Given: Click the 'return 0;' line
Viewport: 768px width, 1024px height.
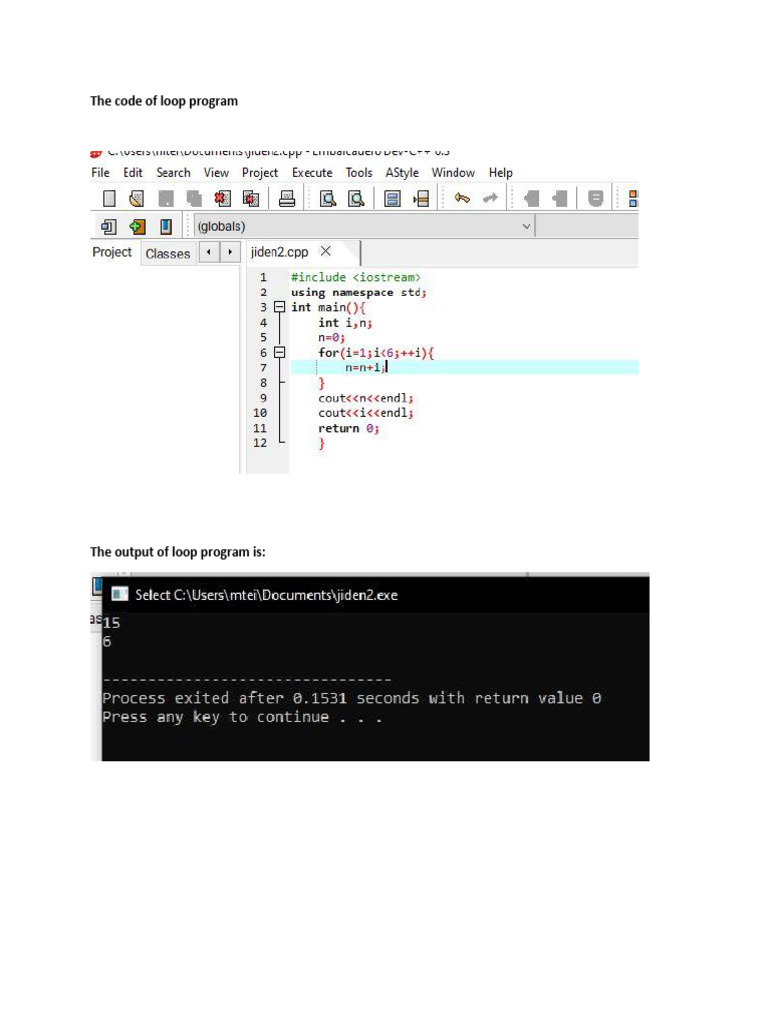Looking at the screenshot, I should point(349,428).
